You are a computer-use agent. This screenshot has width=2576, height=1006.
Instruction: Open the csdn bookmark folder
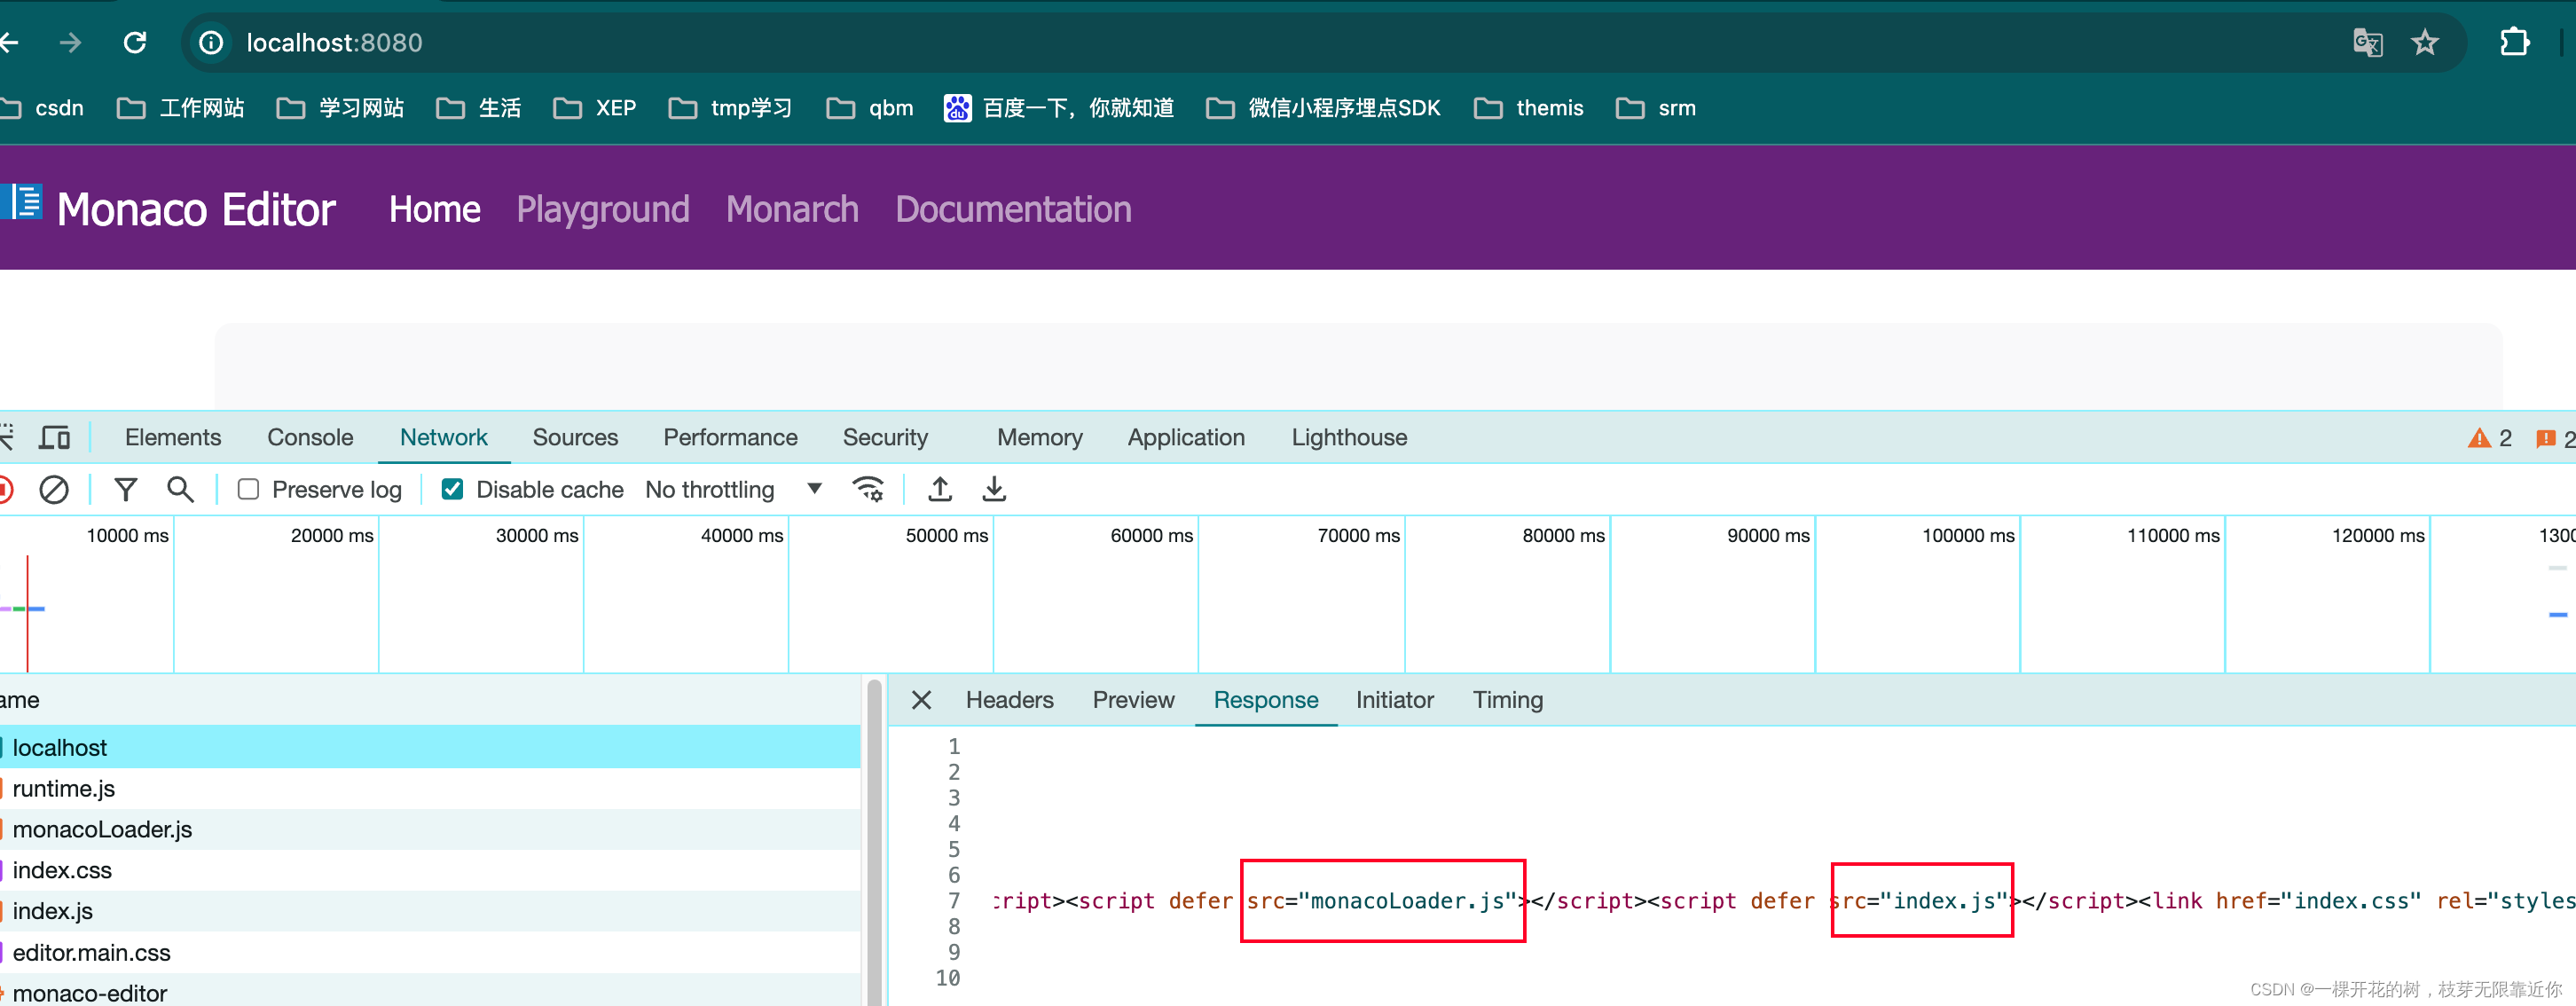pos(43,108)
